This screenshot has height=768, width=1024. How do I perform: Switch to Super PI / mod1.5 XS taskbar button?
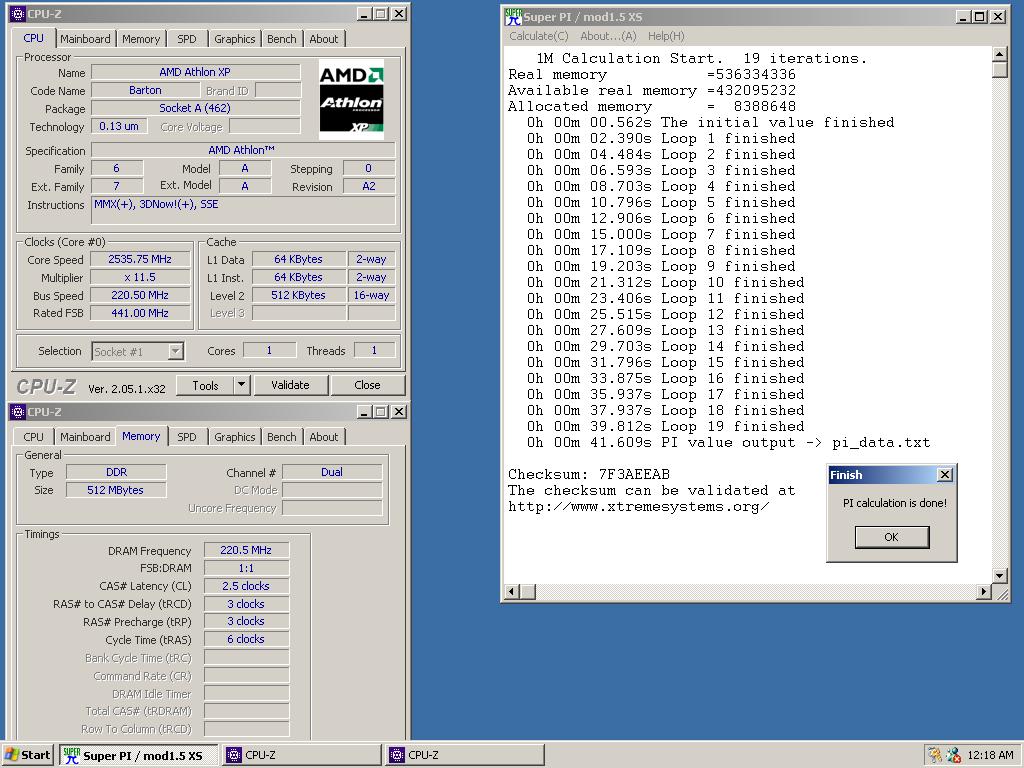pyautogui.click(x=139, y=755)
